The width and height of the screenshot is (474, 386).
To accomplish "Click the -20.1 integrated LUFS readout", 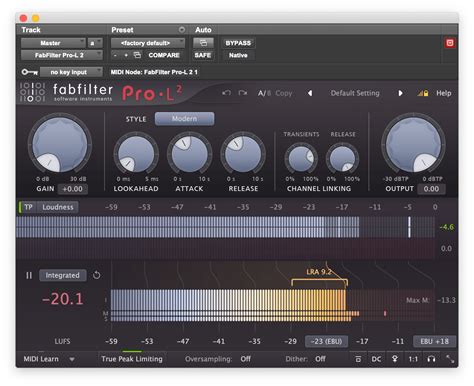I will 62,299.
